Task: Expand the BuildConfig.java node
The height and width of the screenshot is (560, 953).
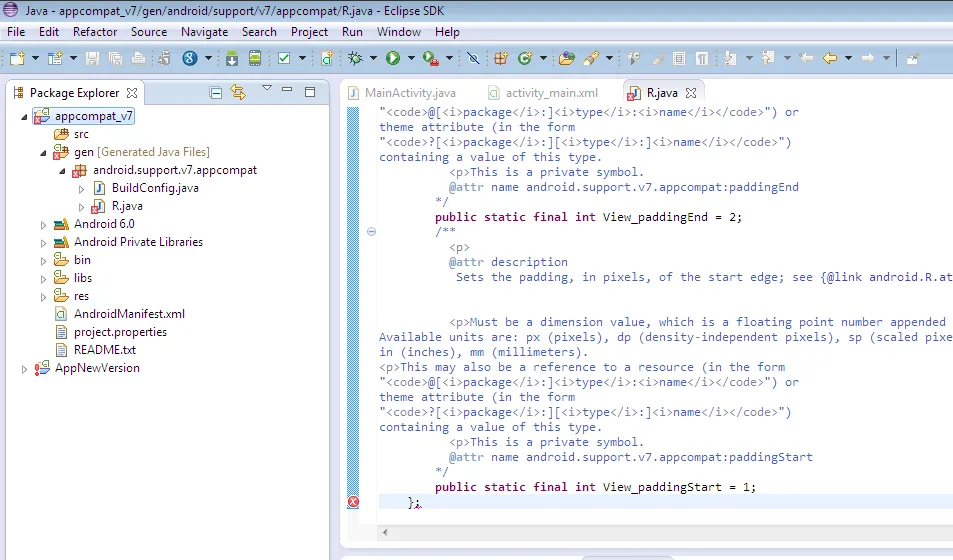Action: click(81, 189)
